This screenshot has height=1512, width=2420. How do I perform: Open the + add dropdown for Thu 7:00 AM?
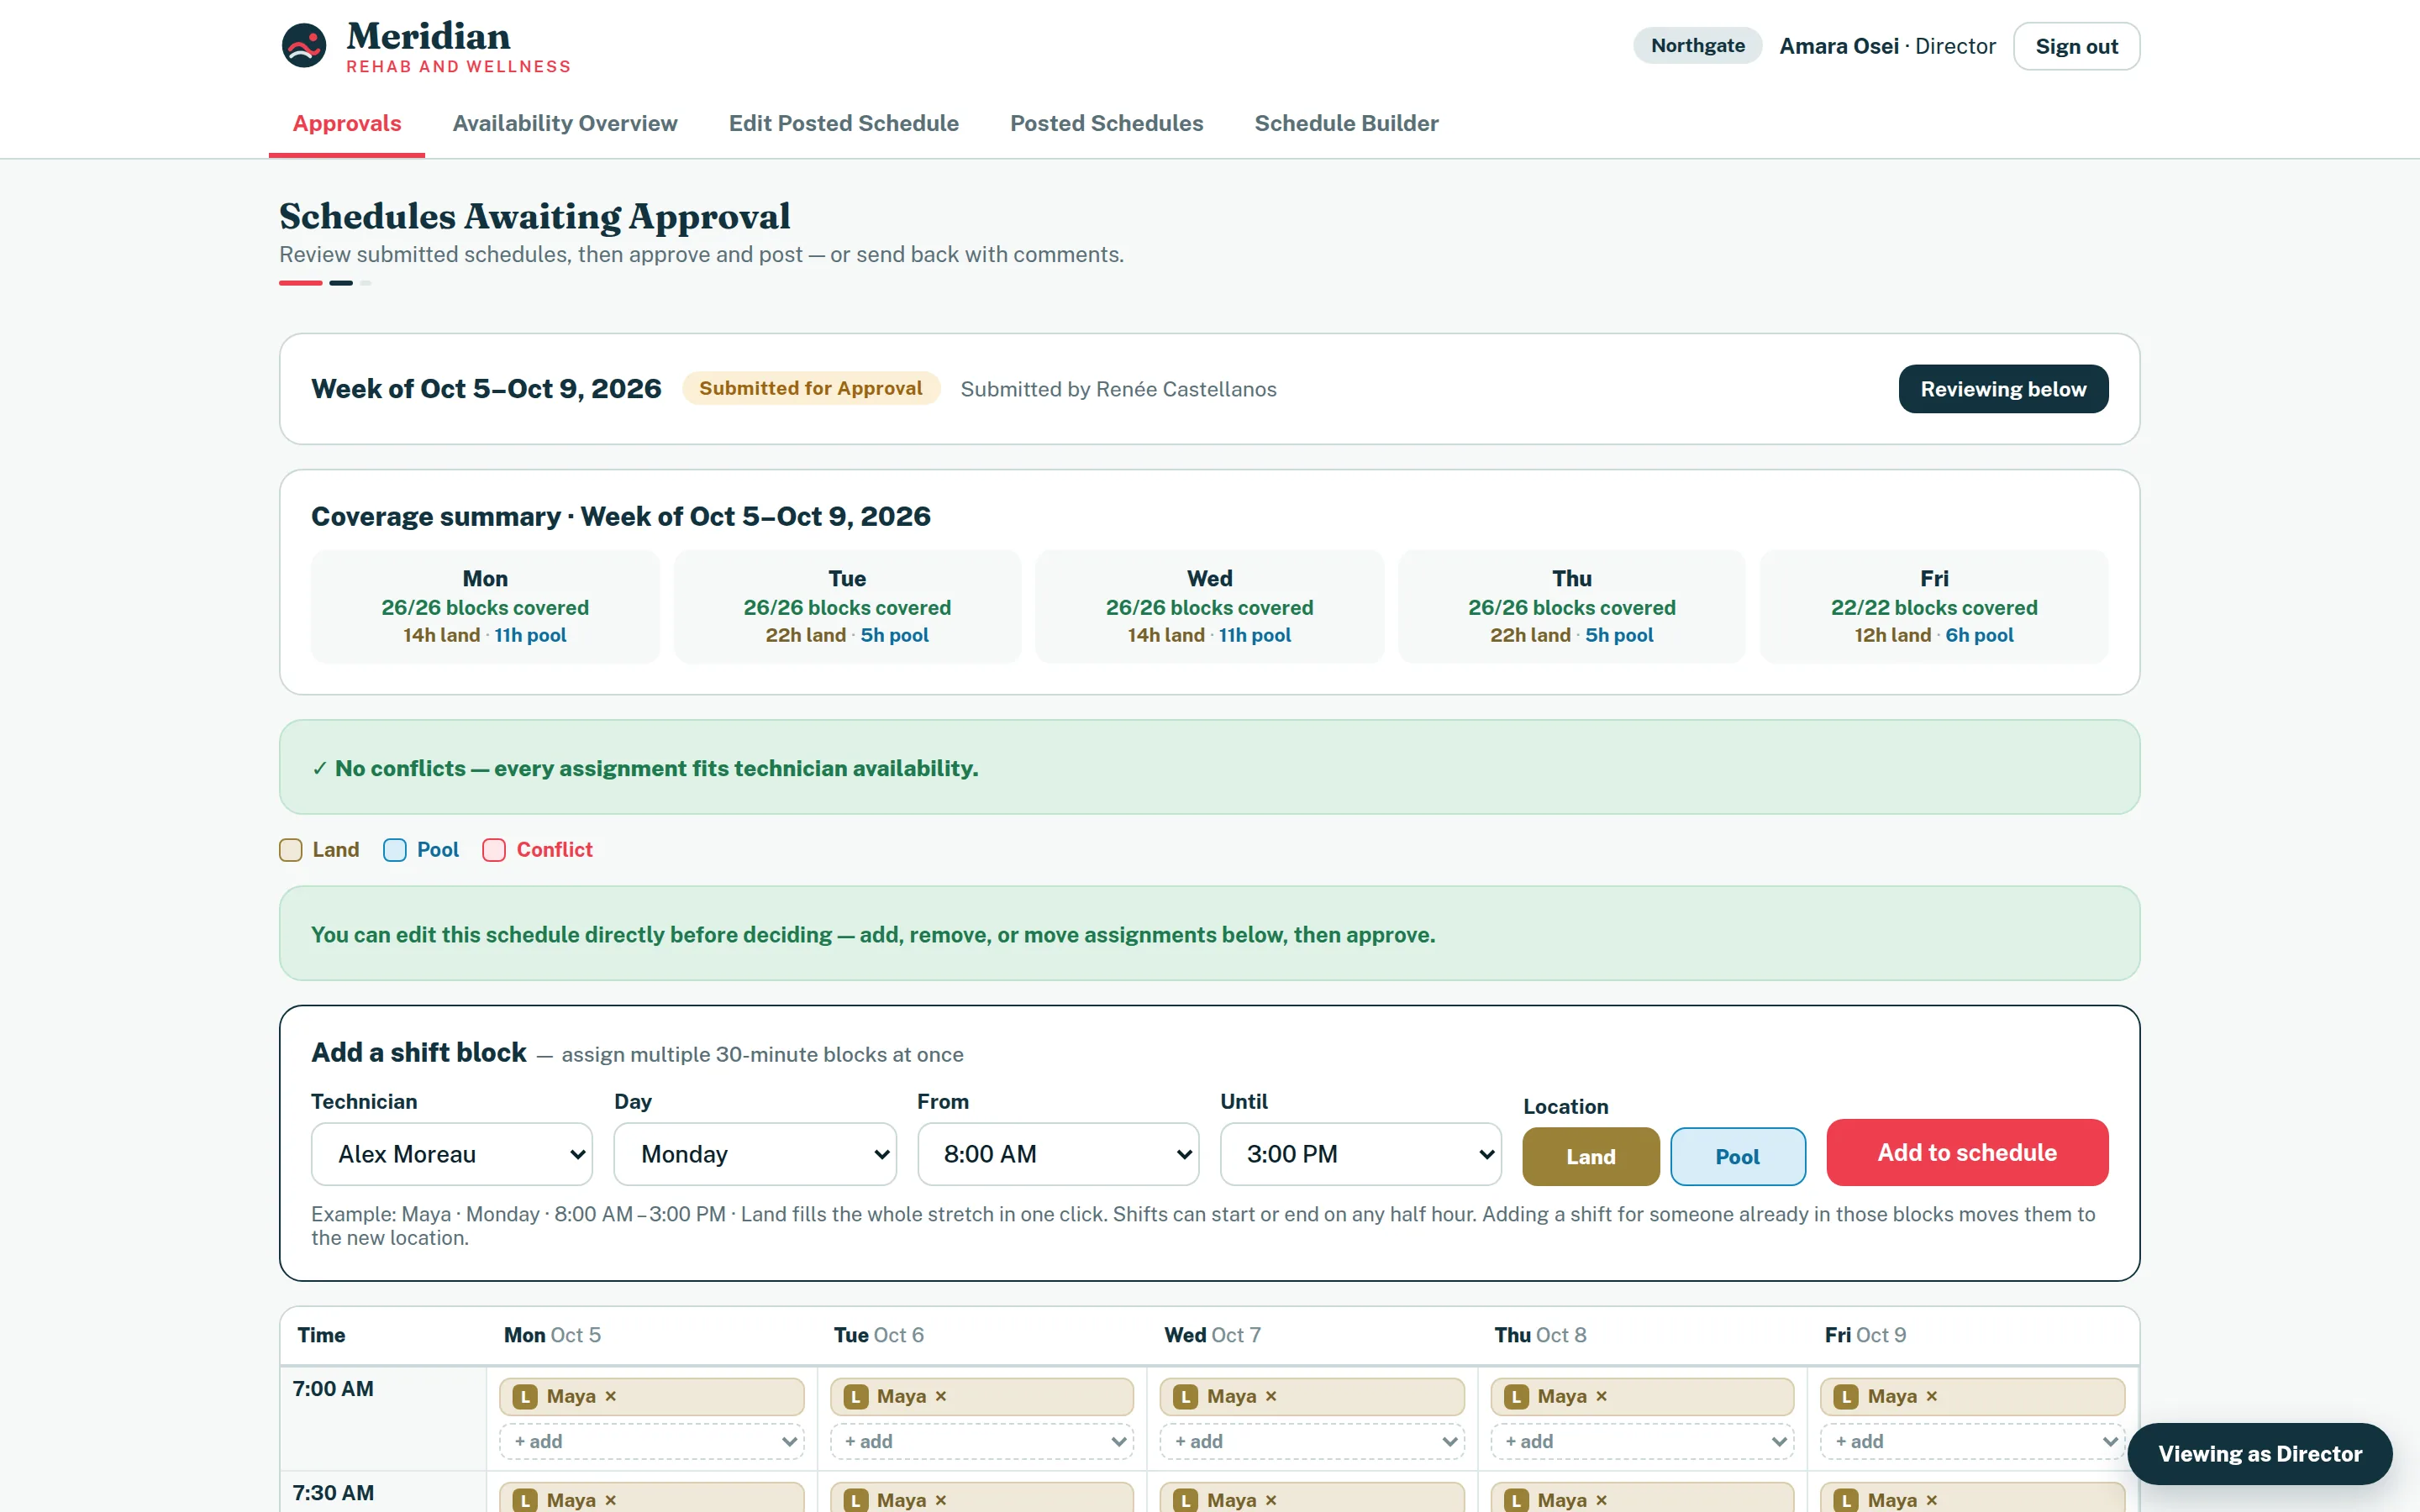pyautogui.click(x=1642, y=1441)
